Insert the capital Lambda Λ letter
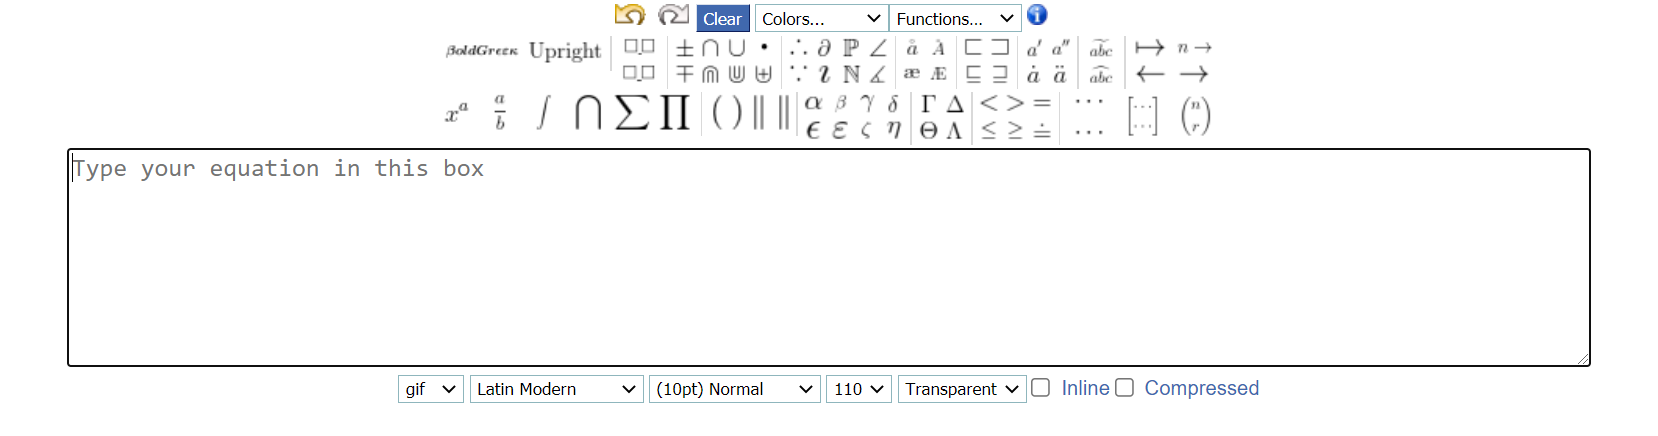This screenshot has width=1658, height=436. pos(955,130)
